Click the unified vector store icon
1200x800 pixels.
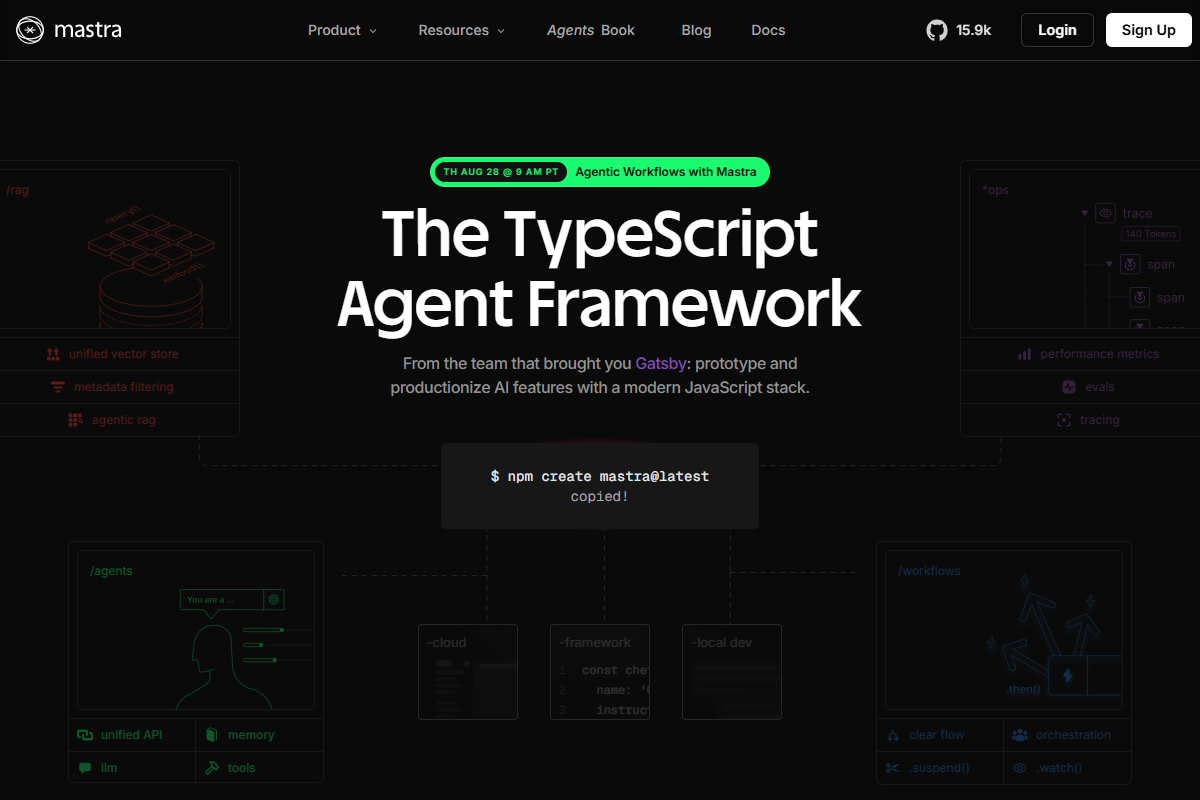(x=53, y=354)
